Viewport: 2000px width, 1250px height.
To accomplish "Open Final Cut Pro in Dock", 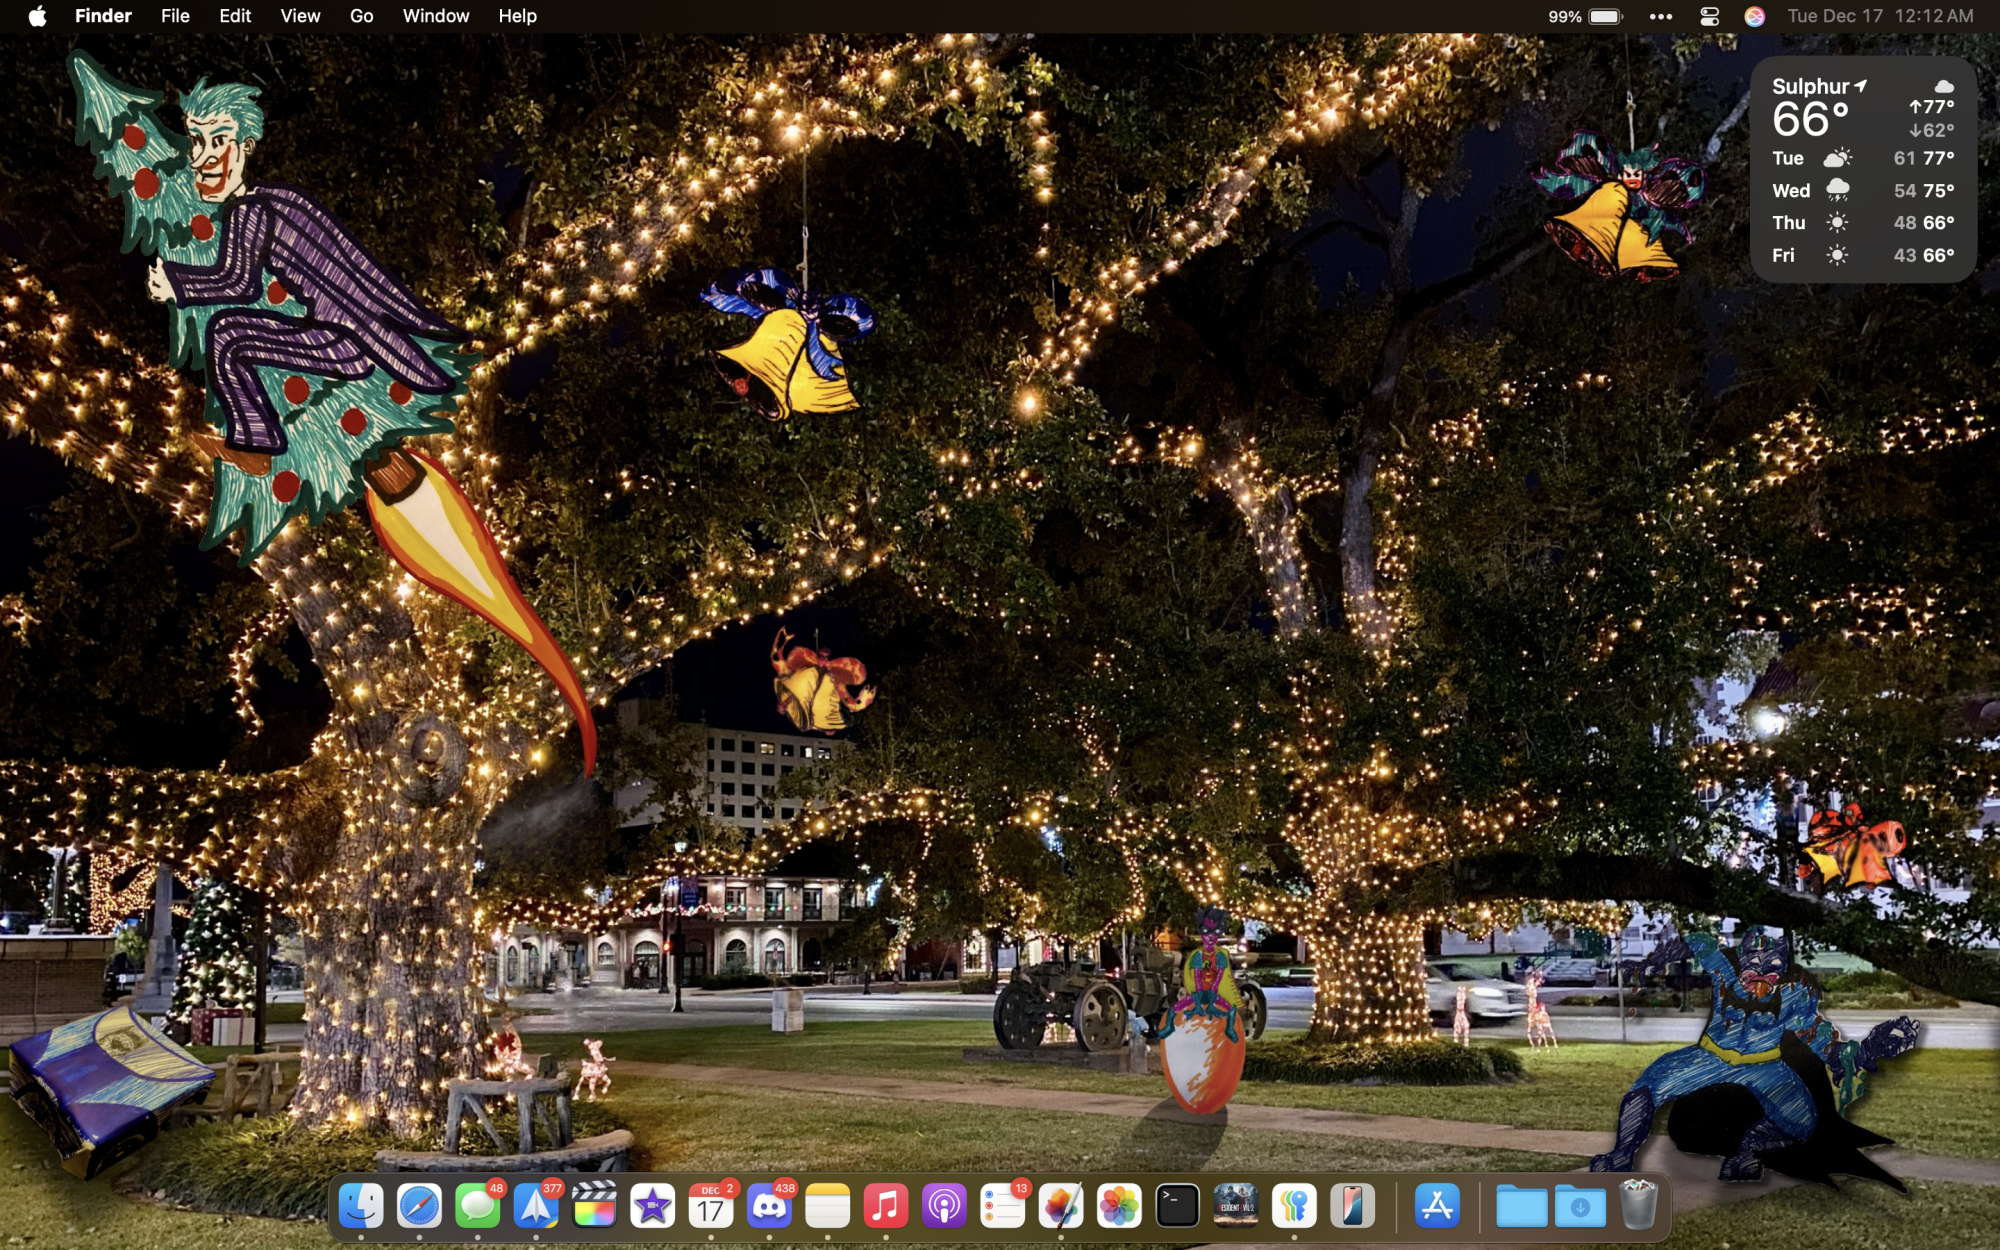I will tap(594, 1206).
